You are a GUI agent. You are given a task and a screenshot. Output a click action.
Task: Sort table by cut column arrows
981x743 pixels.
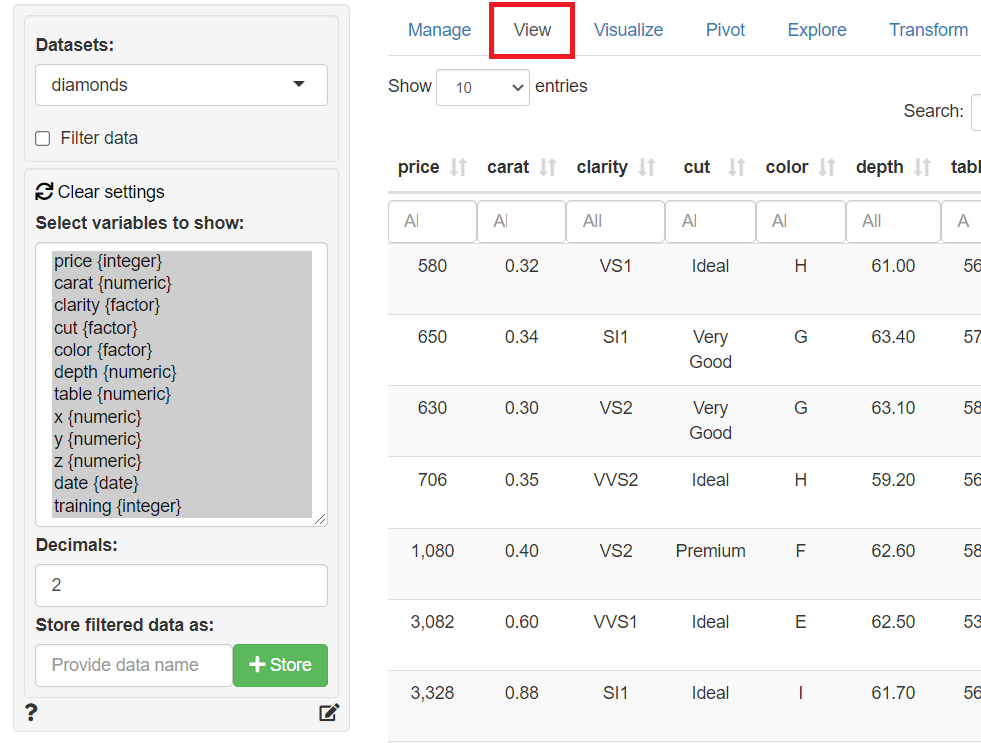click(737, 167)
